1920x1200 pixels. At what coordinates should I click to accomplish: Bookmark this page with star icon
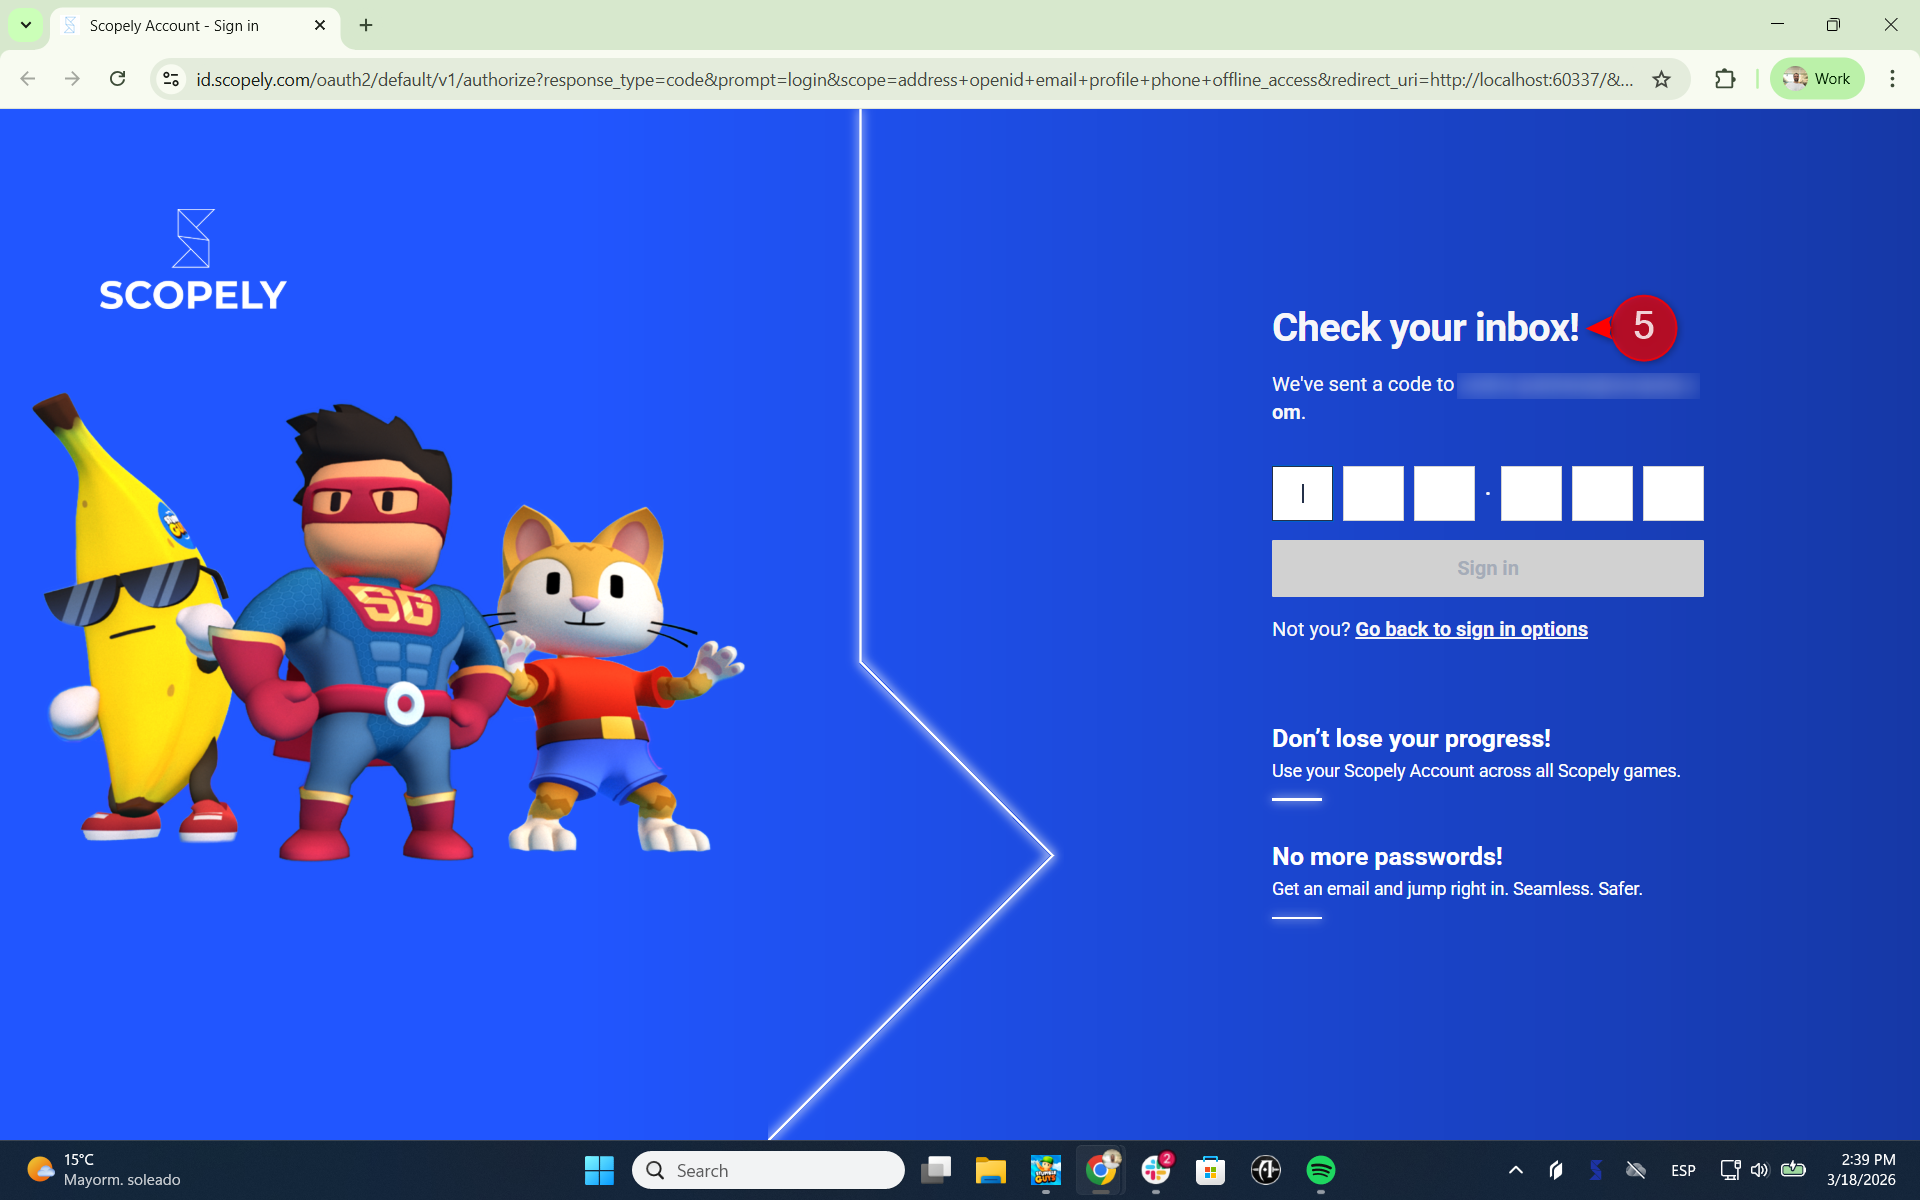(x=1661, y=79)
